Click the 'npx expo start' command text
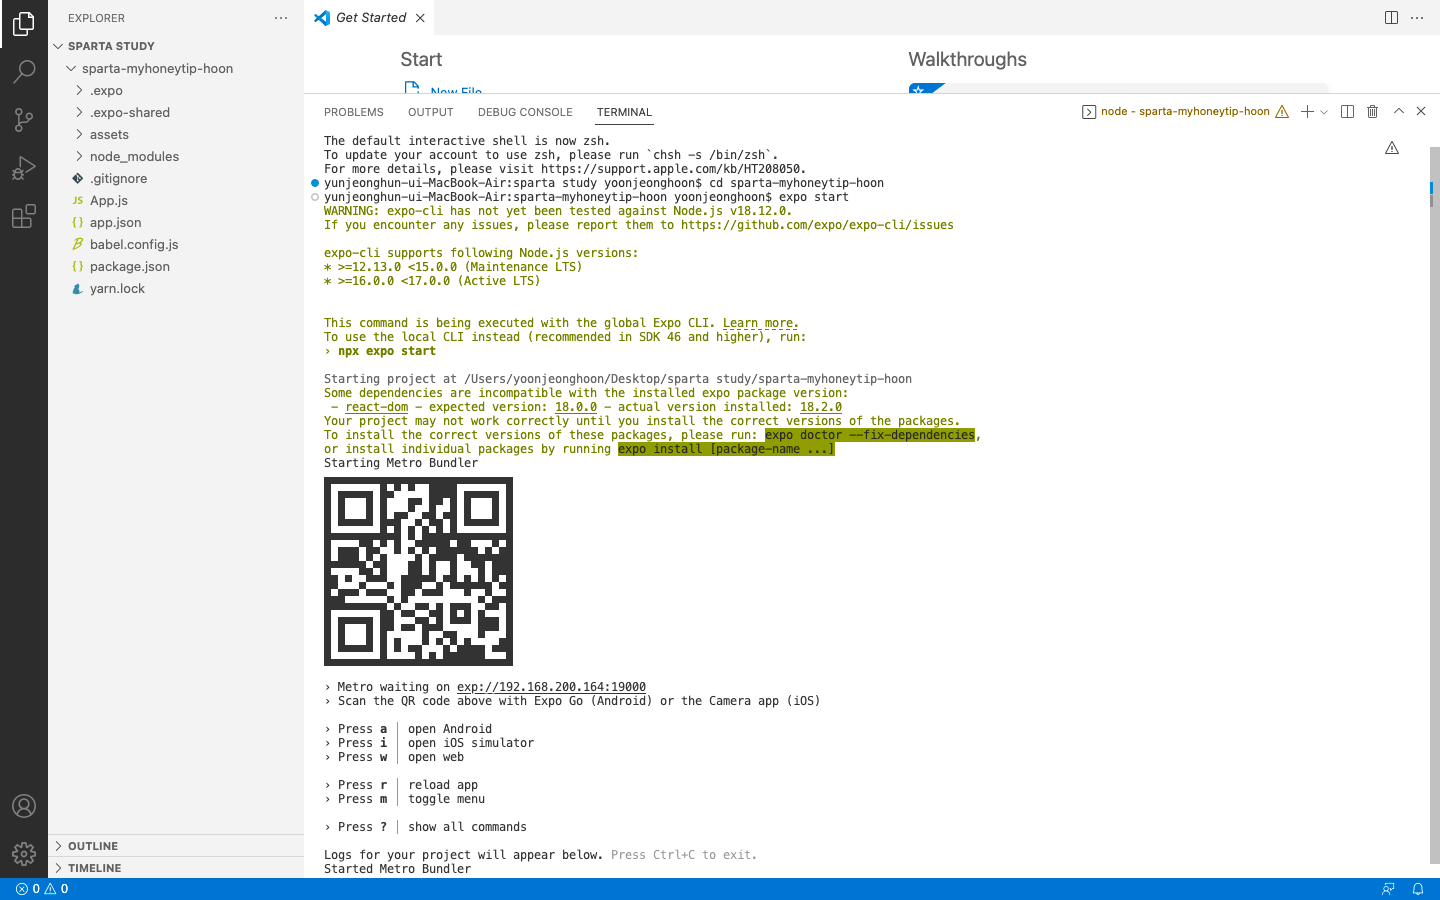Image resolution: width=1440 pixels, height=900 pixels. pyautogui.click(x=387, y=351)
